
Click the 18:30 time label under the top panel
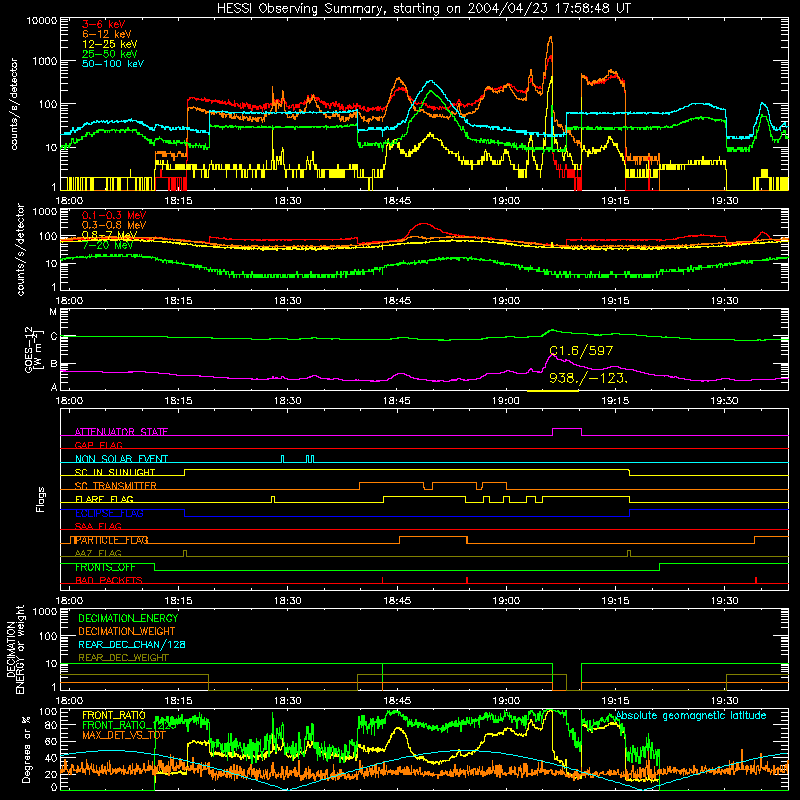point(287,200)
